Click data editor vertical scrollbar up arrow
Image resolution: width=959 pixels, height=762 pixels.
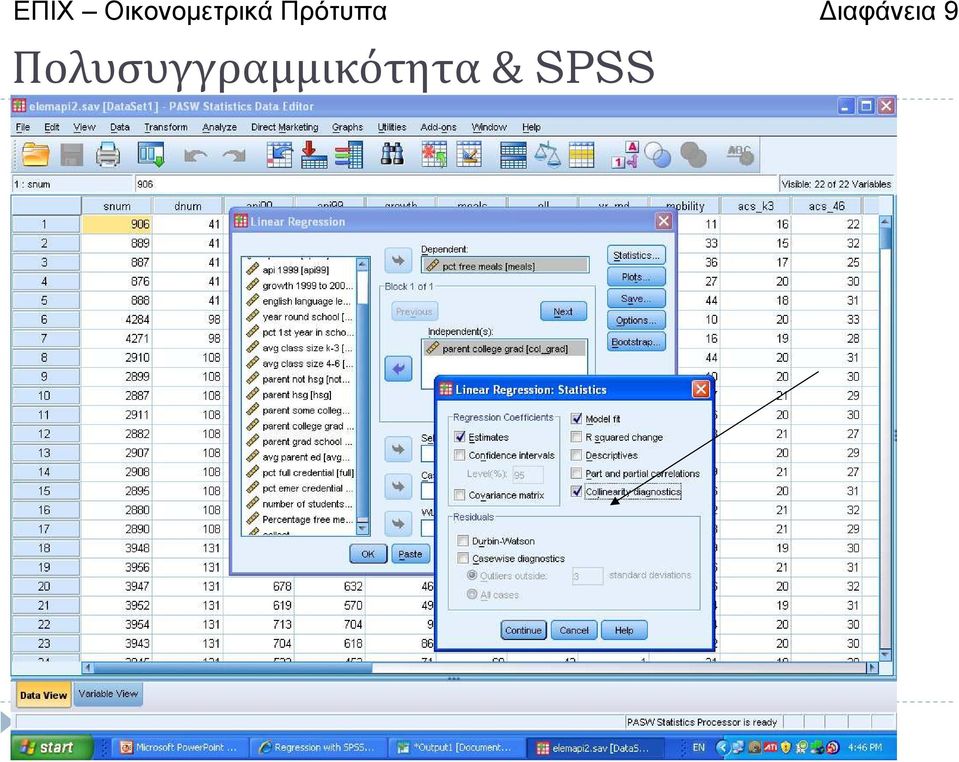click(x=885, y=222)
